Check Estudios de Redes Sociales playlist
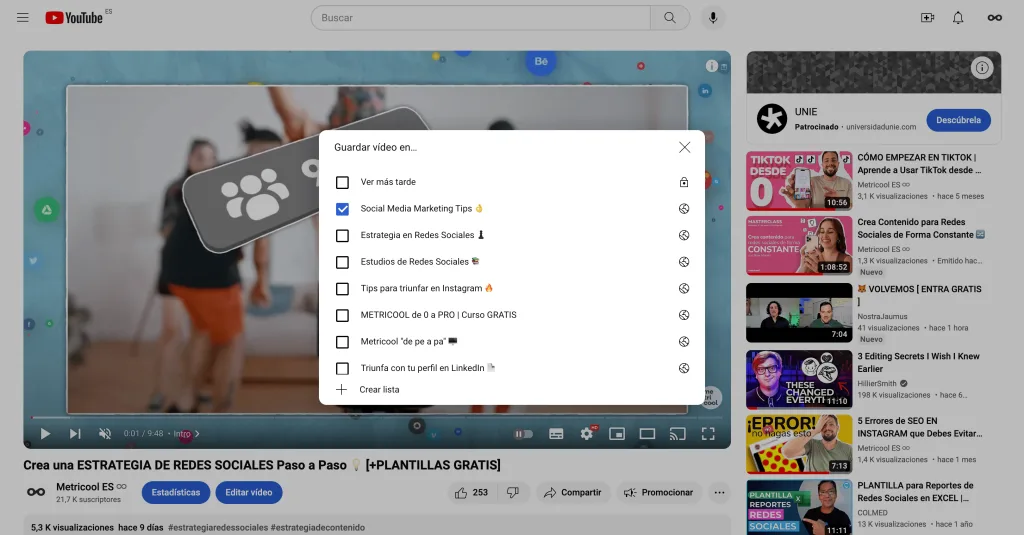Screen dimensions: 1024x535 coord(342,262)
